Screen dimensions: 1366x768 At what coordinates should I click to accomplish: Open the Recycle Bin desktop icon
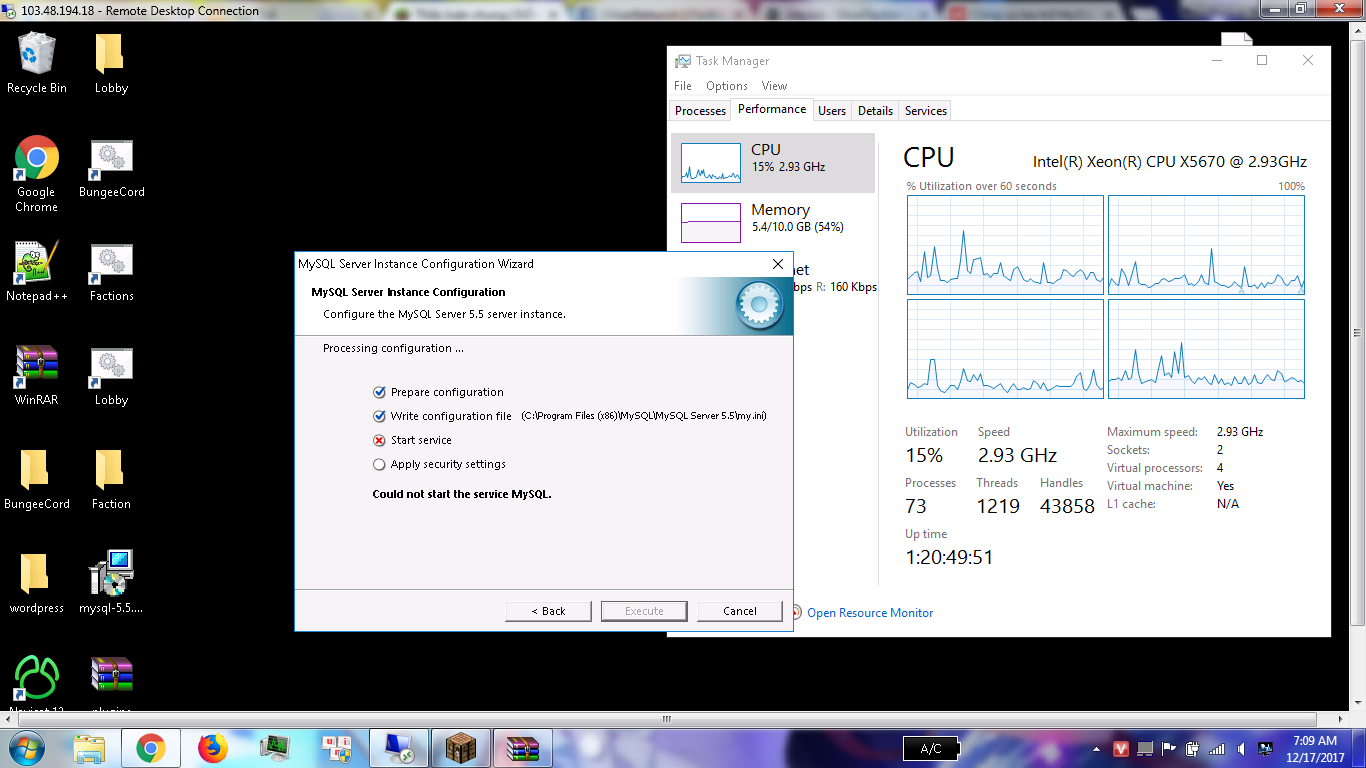(37, 62)
